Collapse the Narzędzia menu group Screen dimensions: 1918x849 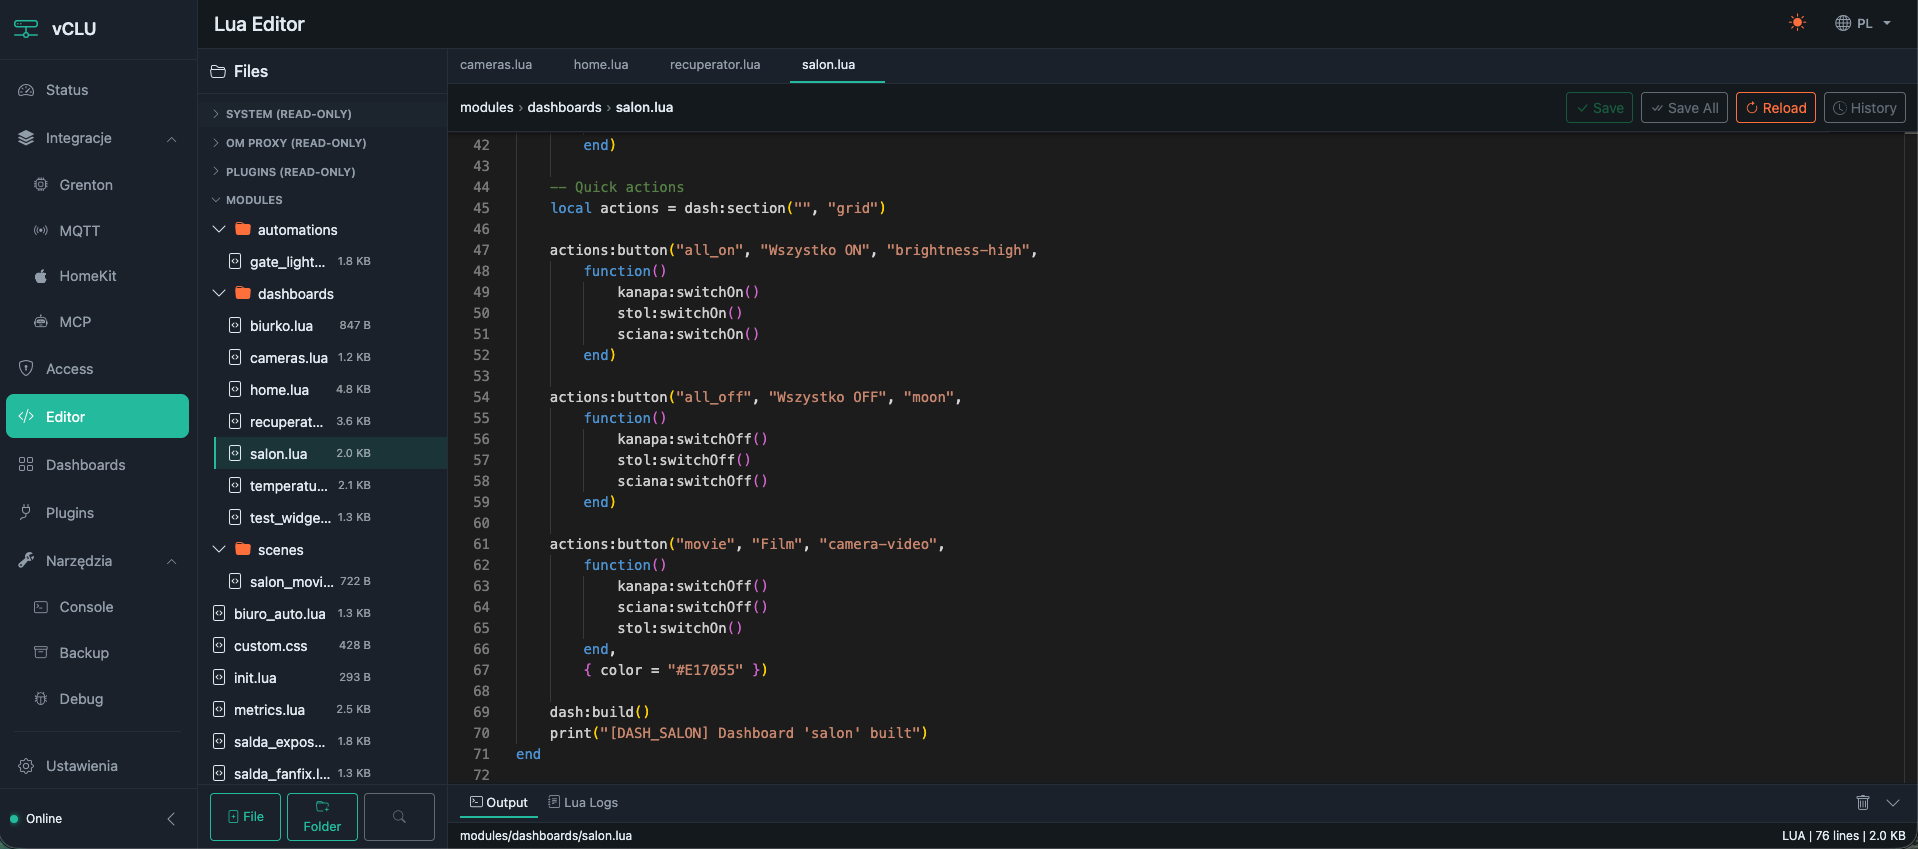171,561
